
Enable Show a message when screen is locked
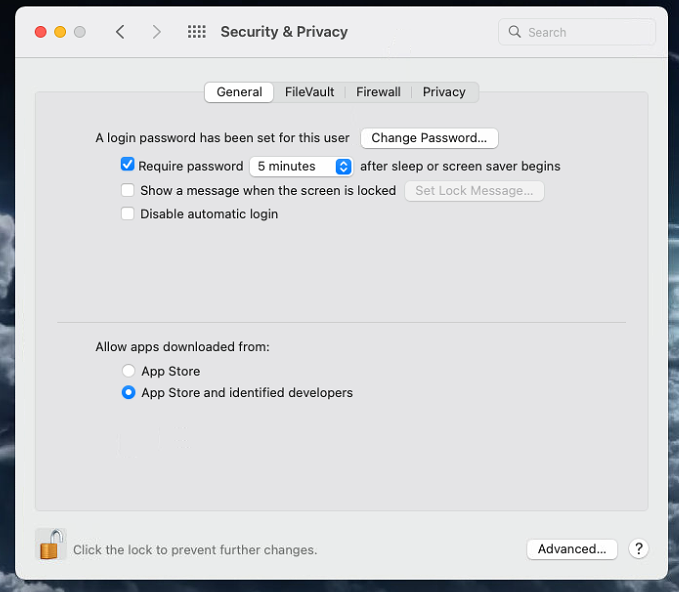[x=128, y=190]
